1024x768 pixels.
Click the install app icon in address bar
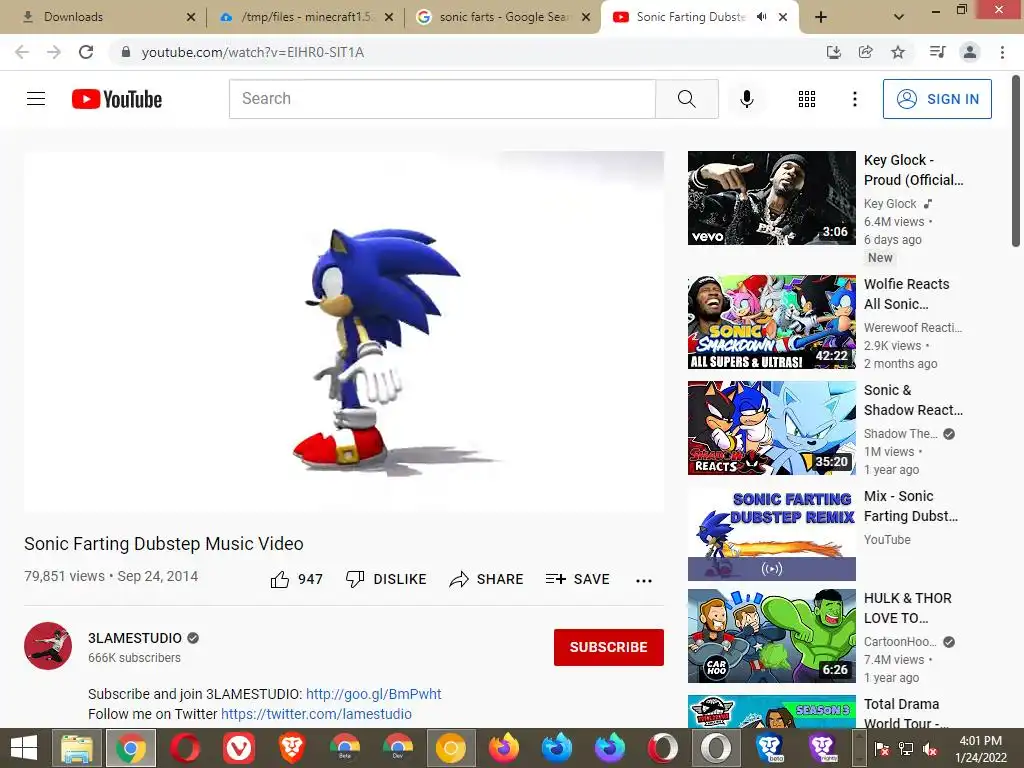pos(833,52)
